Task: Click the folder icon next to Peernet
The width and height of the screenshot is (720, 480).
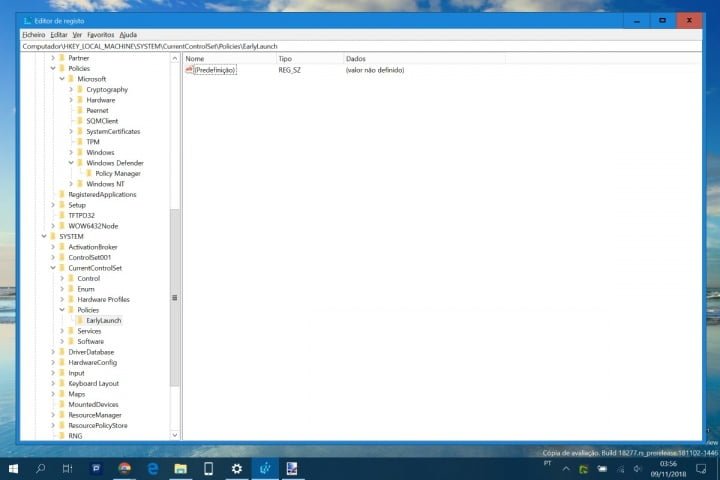Action: pyautogui.click(x=80, y=110)
